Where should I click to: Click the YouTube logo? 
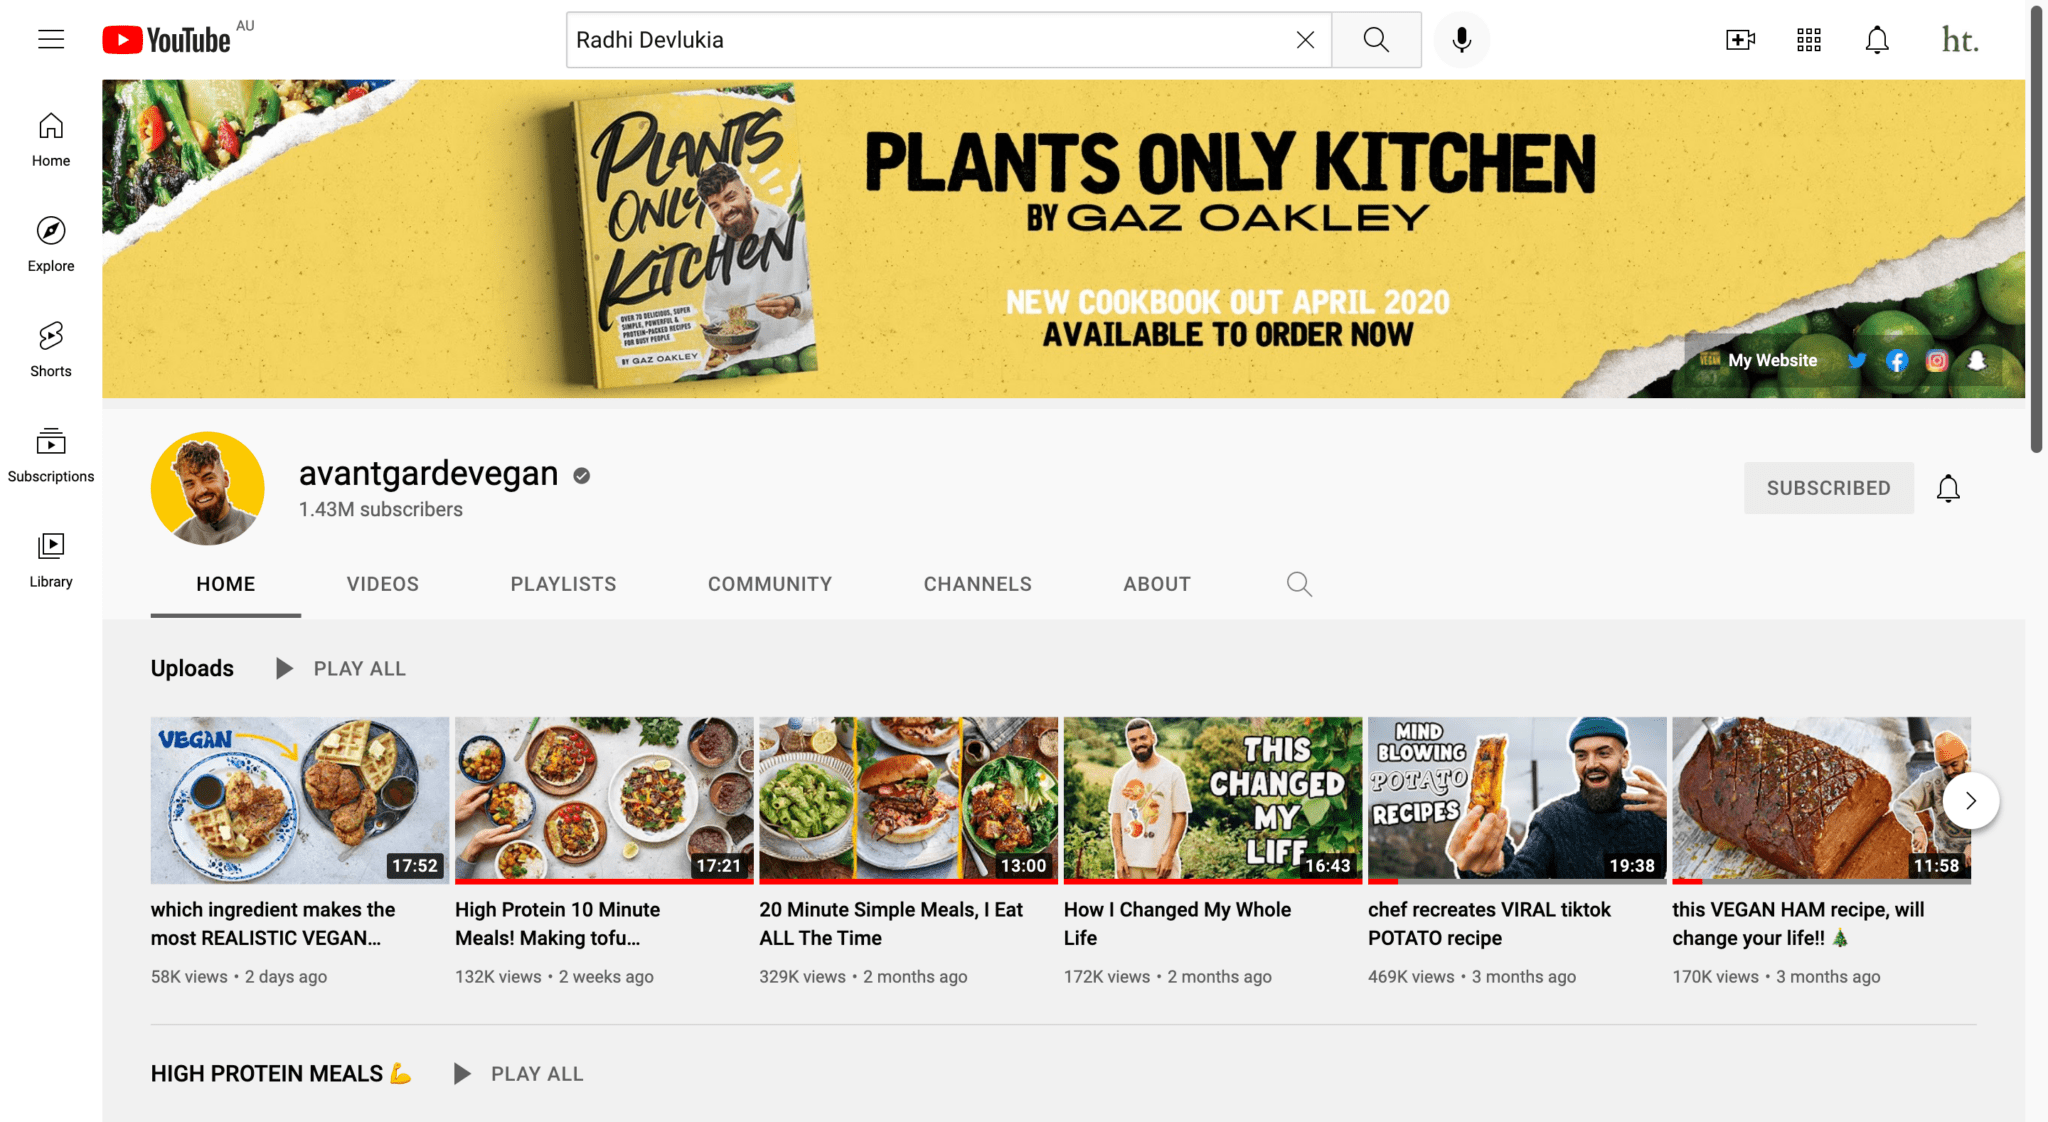[x=167, y=40]
